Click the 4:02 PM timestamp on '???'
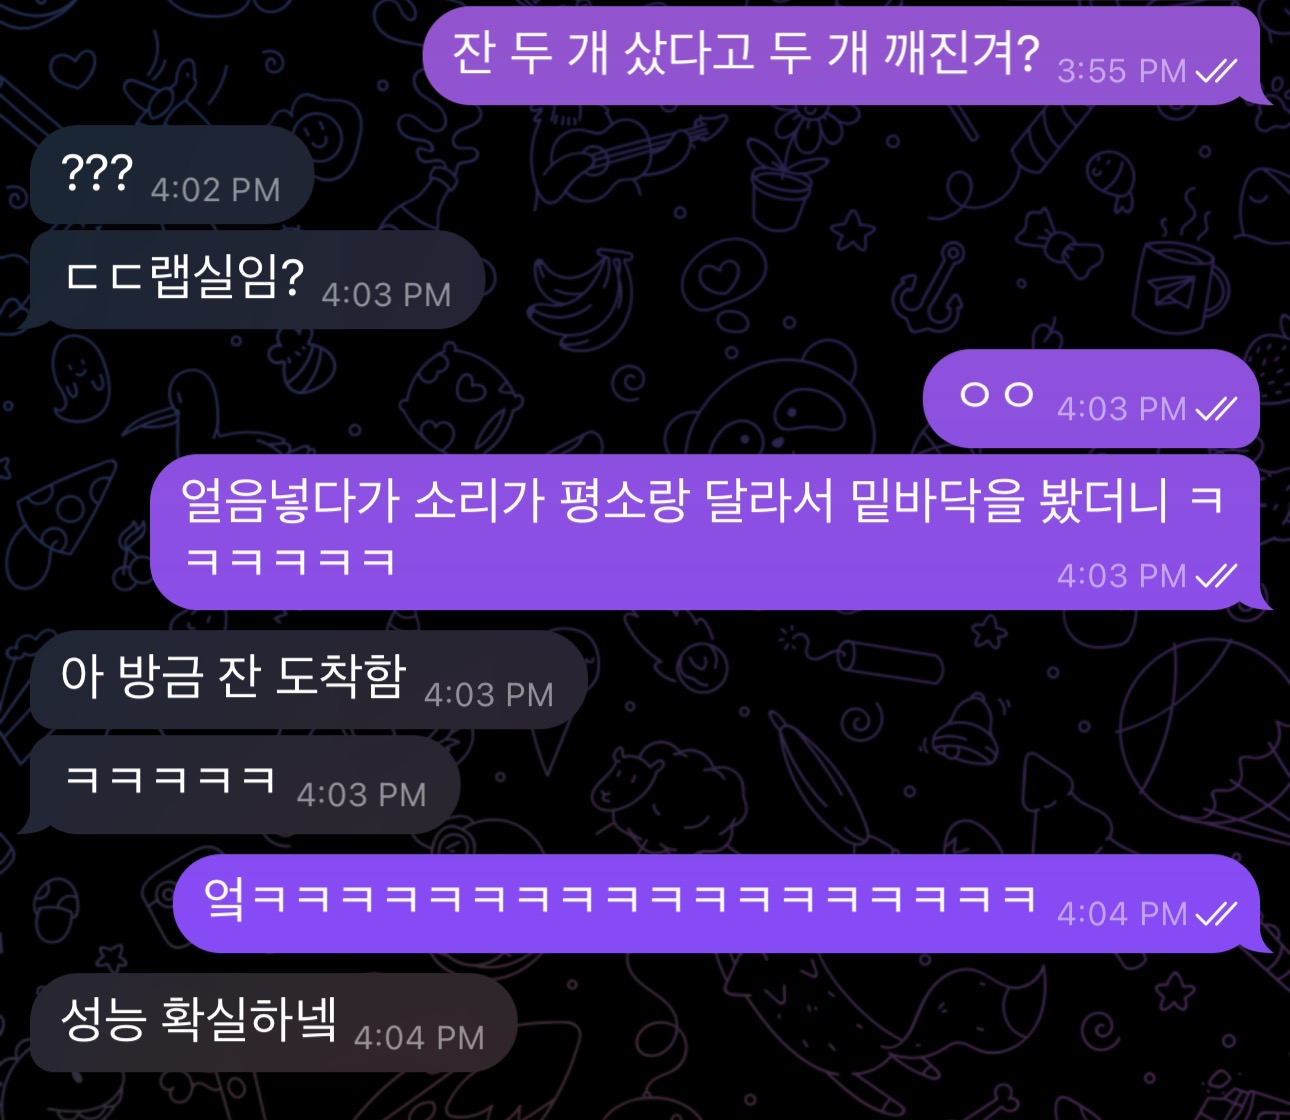 [x=215, y=190]
